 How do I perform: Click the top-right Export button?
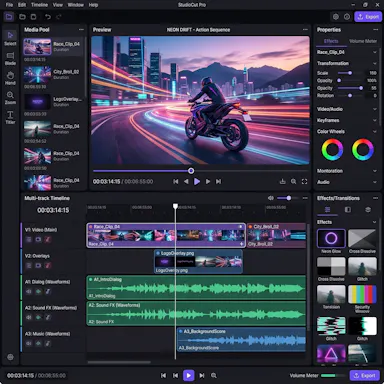368,17
